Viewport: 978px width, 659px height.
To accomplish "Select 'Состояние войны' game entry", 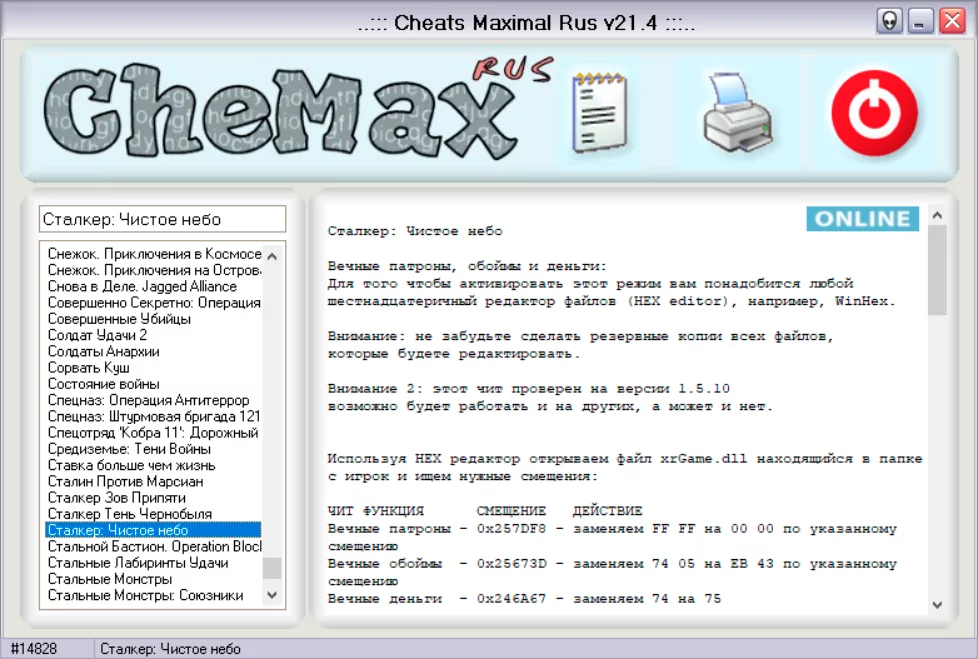I will [154, 383].
